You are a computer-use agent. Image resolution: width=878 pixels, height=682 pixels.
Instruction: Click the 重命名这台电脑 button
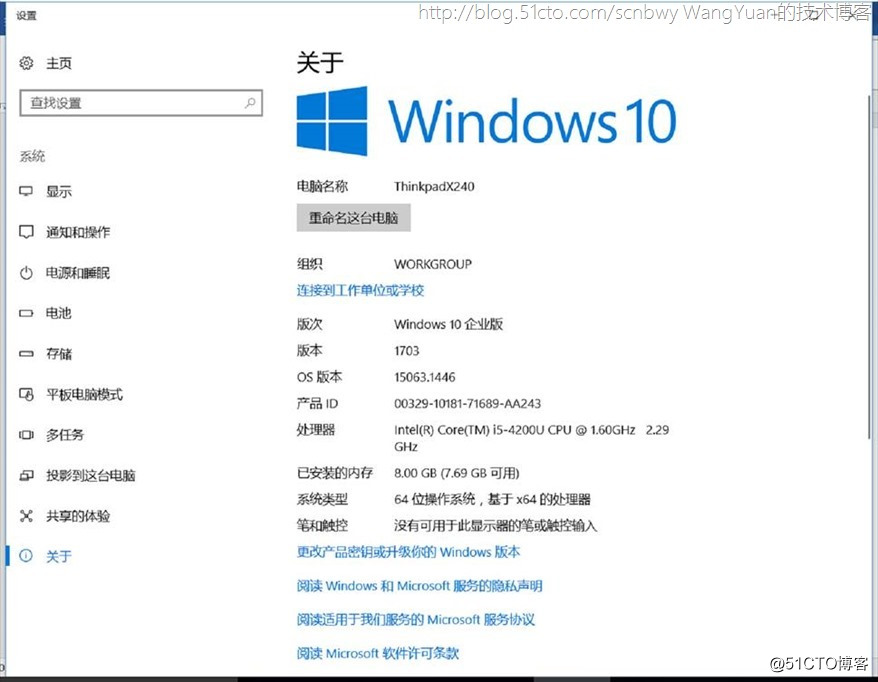coord(353,218)
